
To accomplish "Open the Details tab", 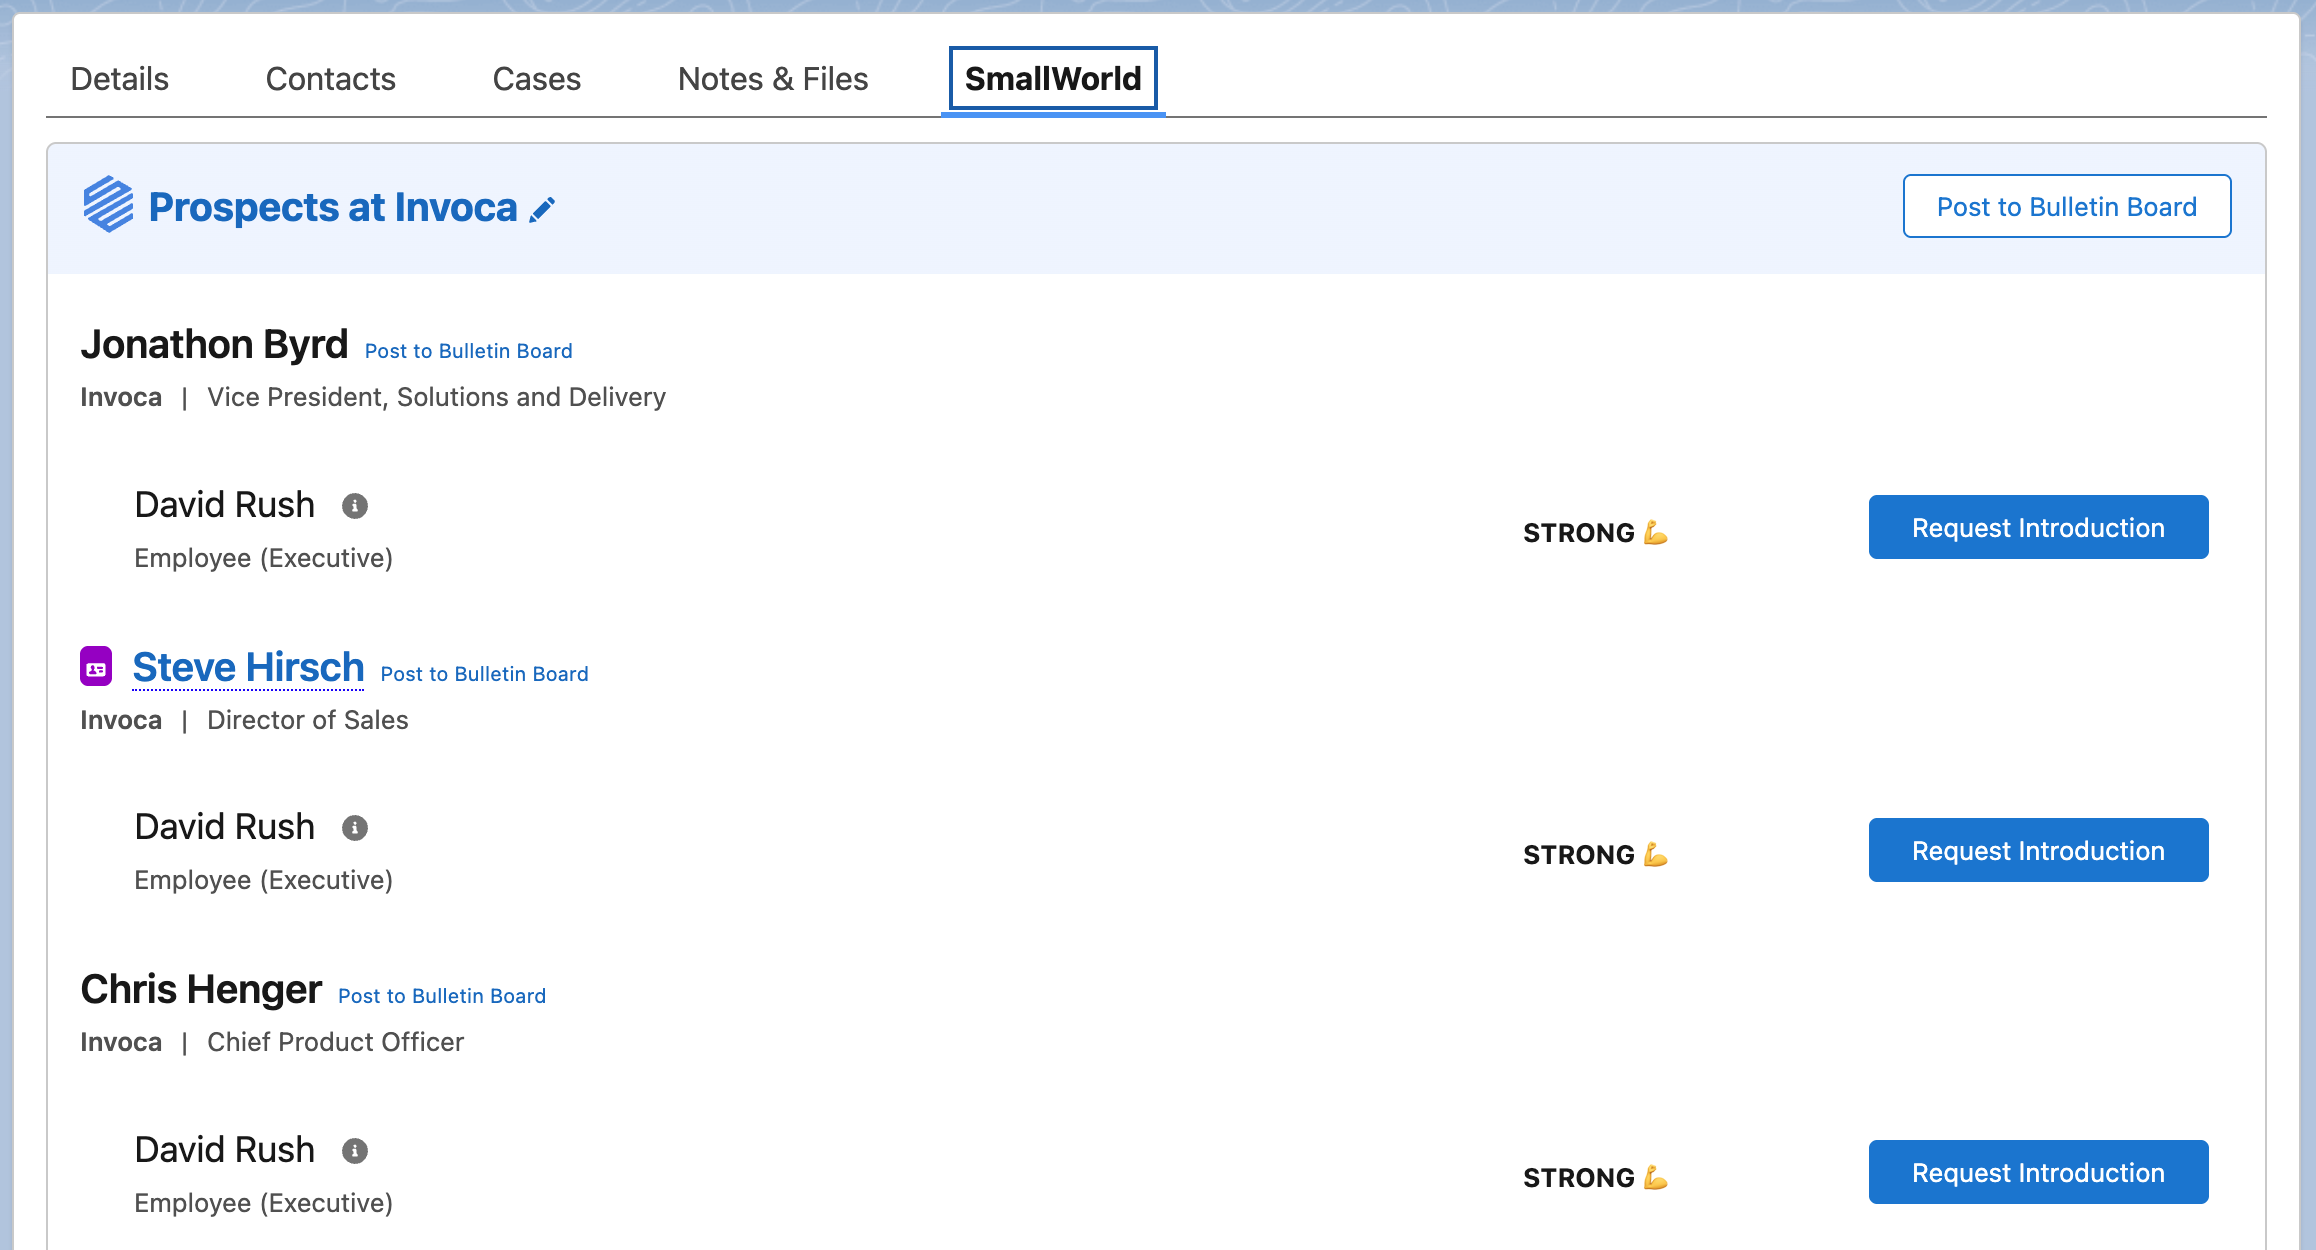I will 119,79.
